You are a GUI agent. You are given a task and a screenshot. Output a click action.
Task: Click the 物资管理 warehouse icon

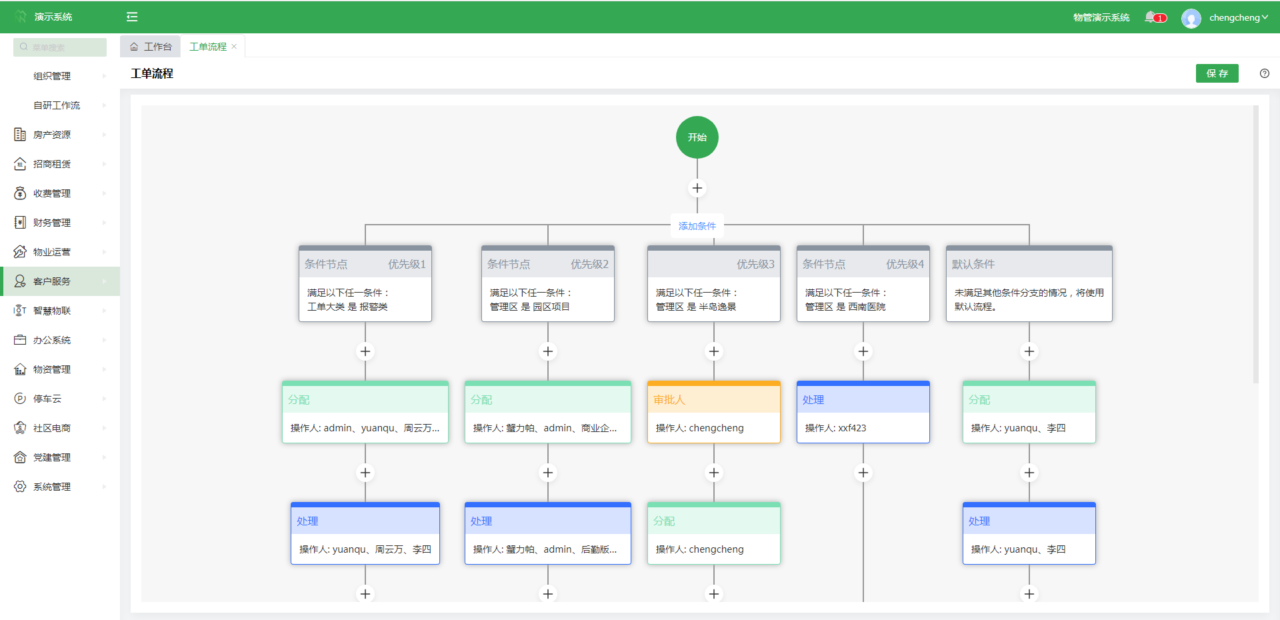point(20,369)
